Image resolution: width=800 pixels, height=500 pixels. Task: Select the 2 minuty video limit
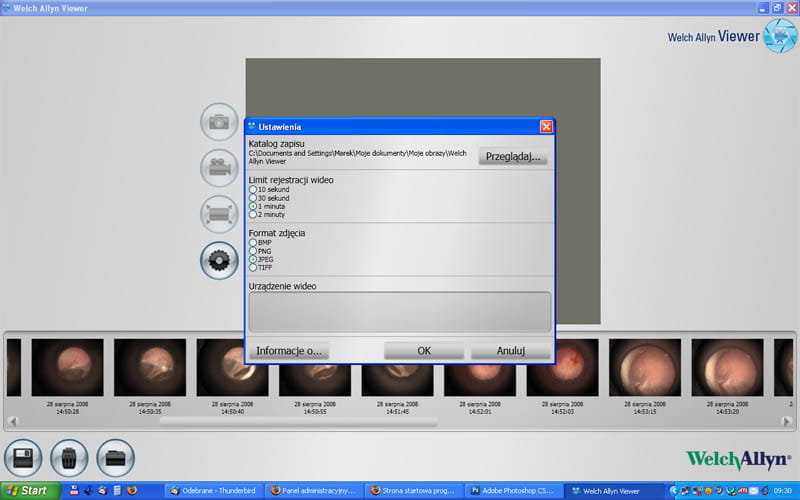[253, 214]
